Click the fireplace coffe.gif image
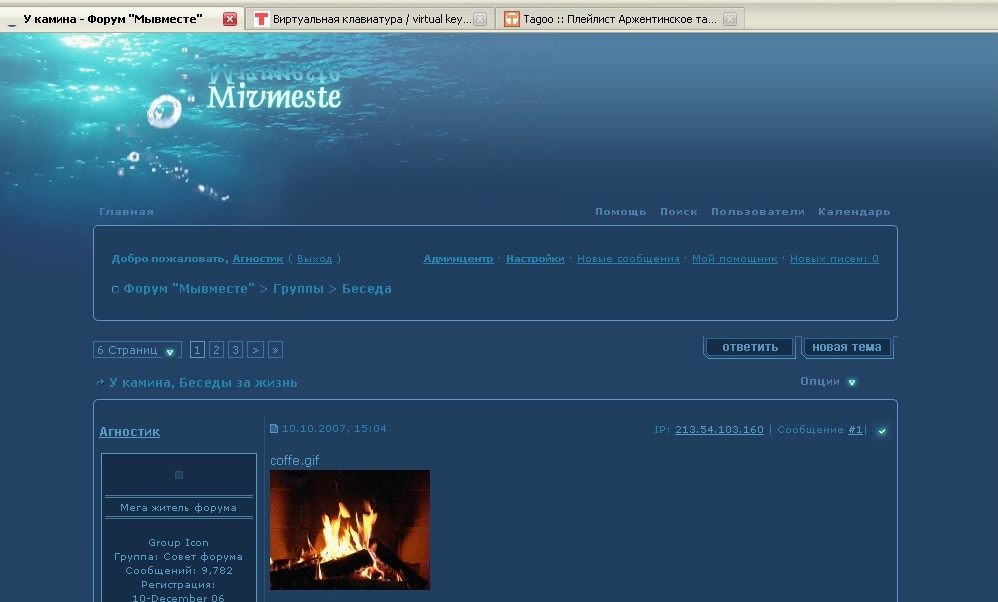The width and height of the screenshot is (998, 602). point(349,529)
